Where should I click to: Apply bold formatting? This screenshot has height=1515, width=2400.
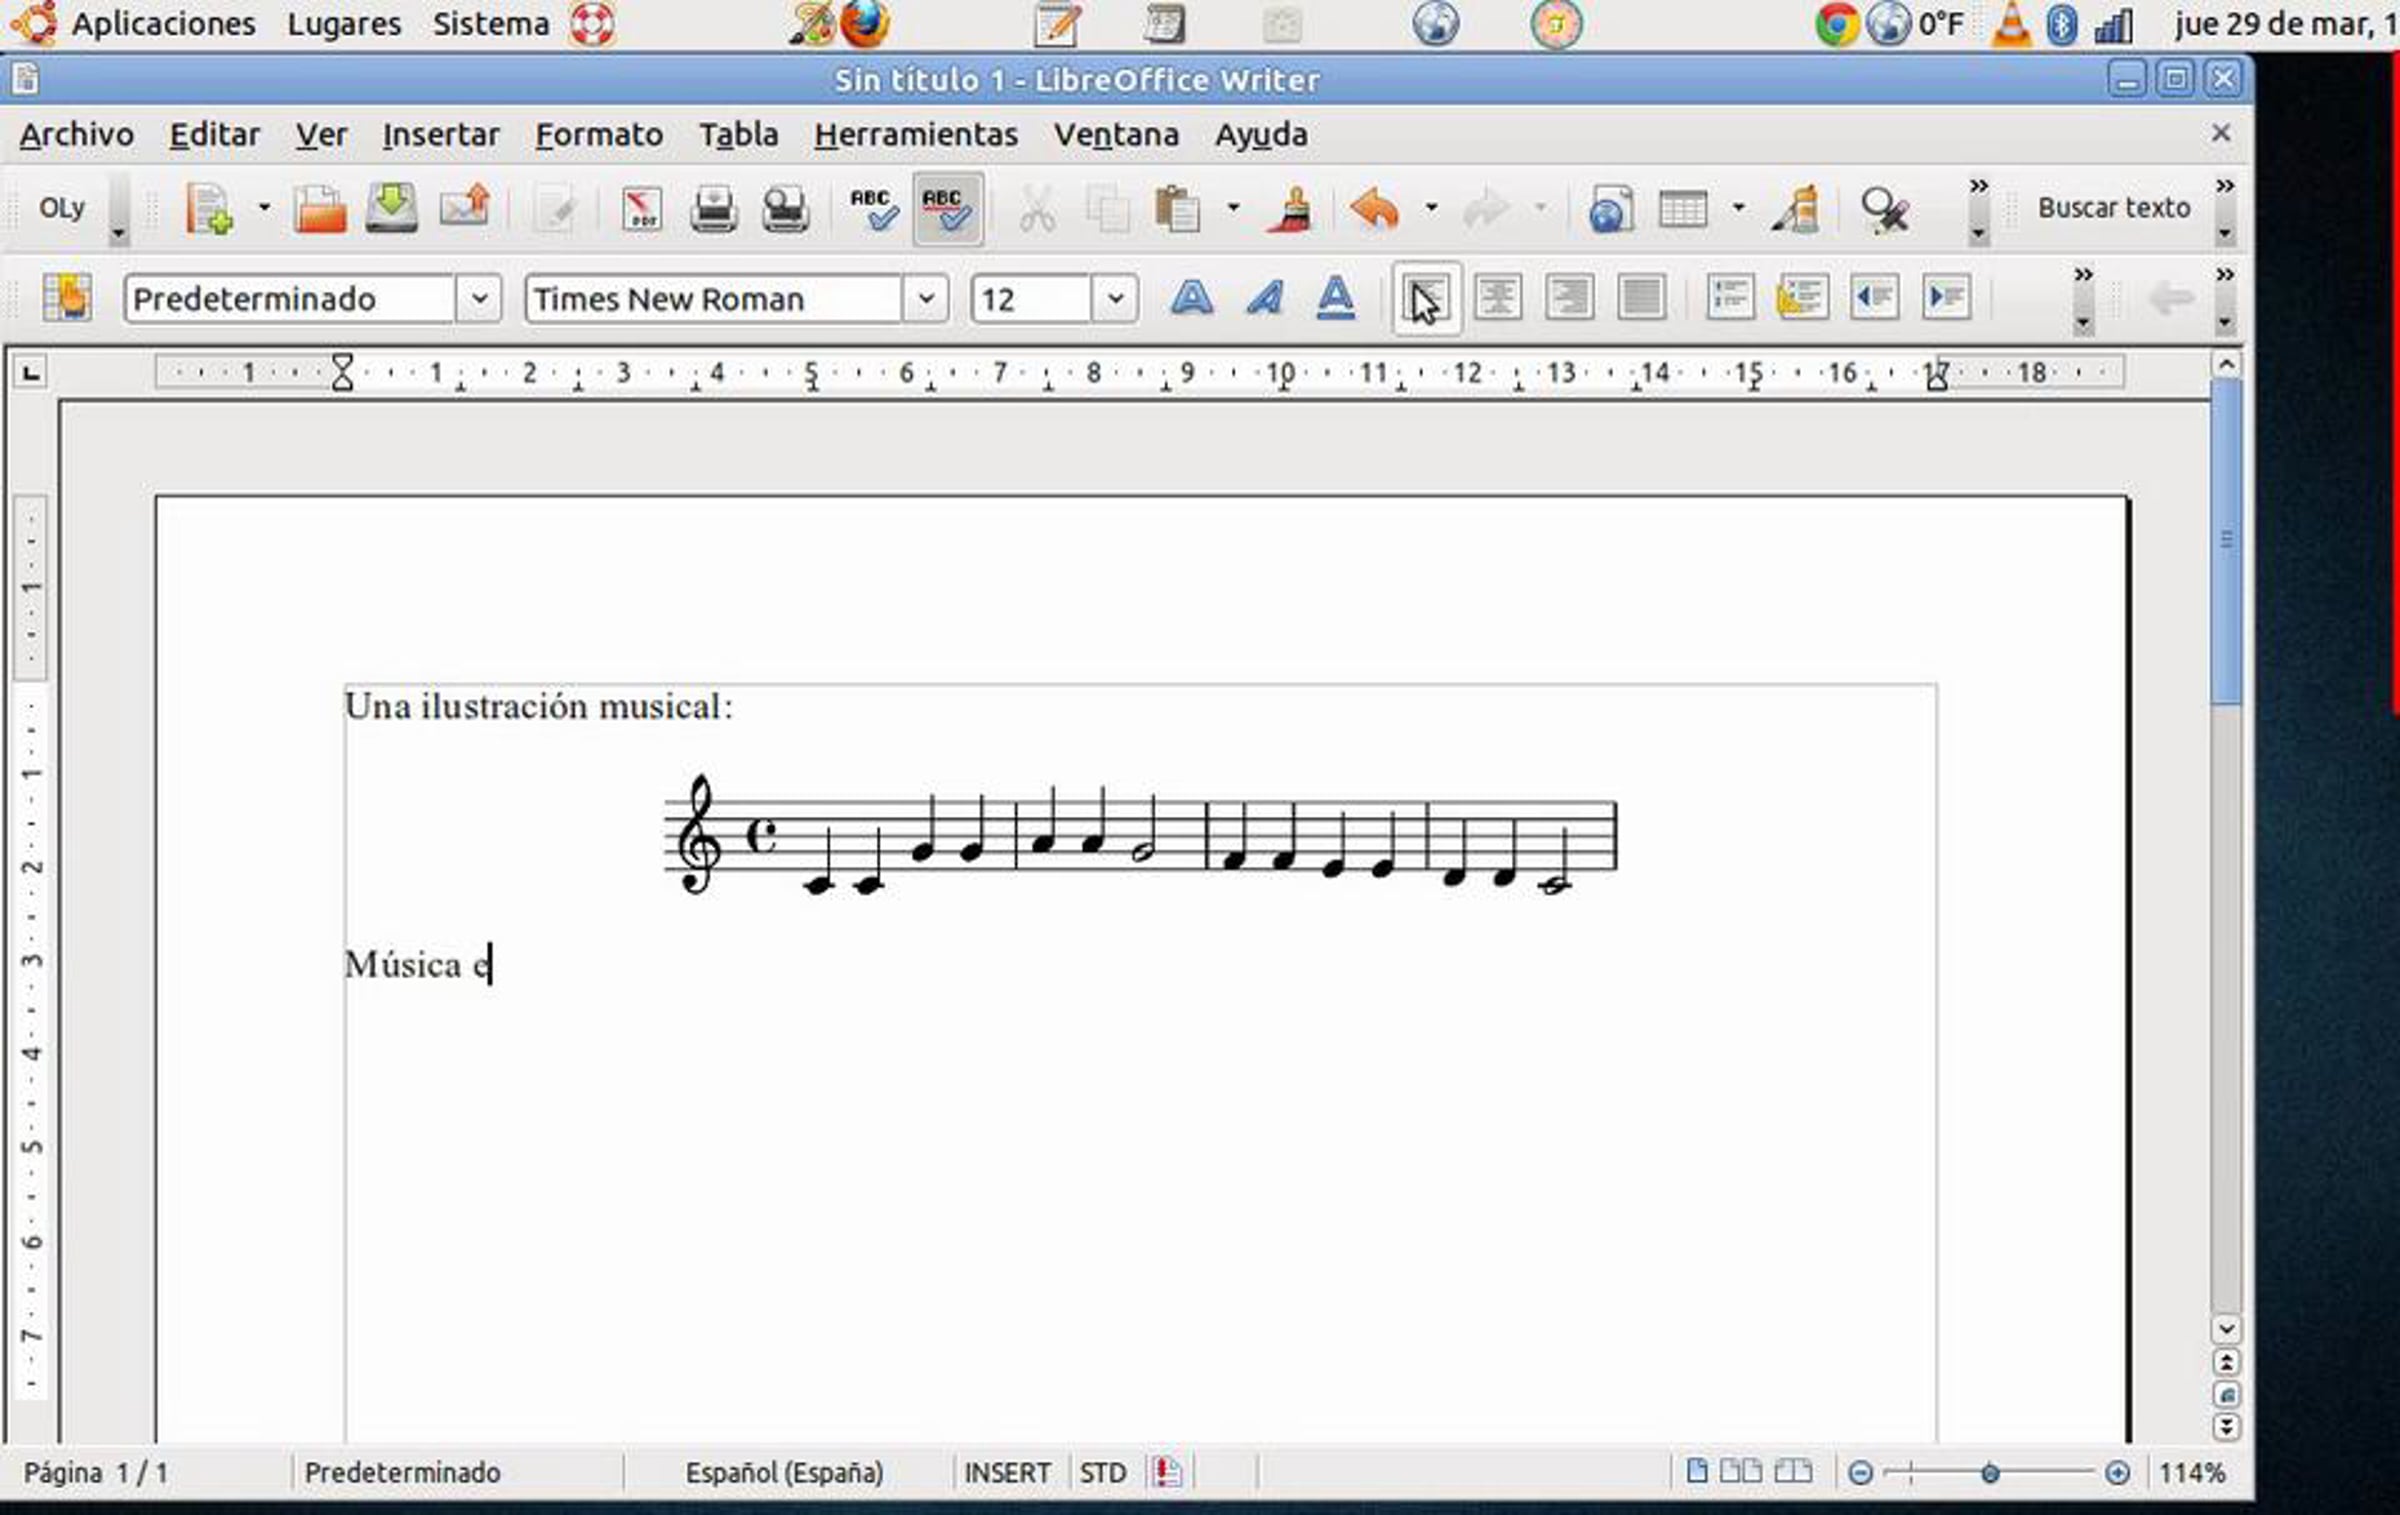[x=1192, y=298]
